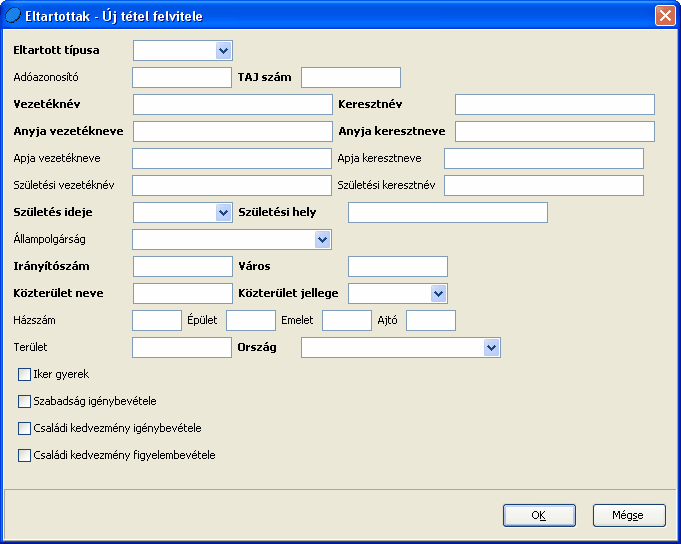Tick the Iker gyerek checkbox
The width and height of the screenshot is (681, 544).
(x=24, y=374)
